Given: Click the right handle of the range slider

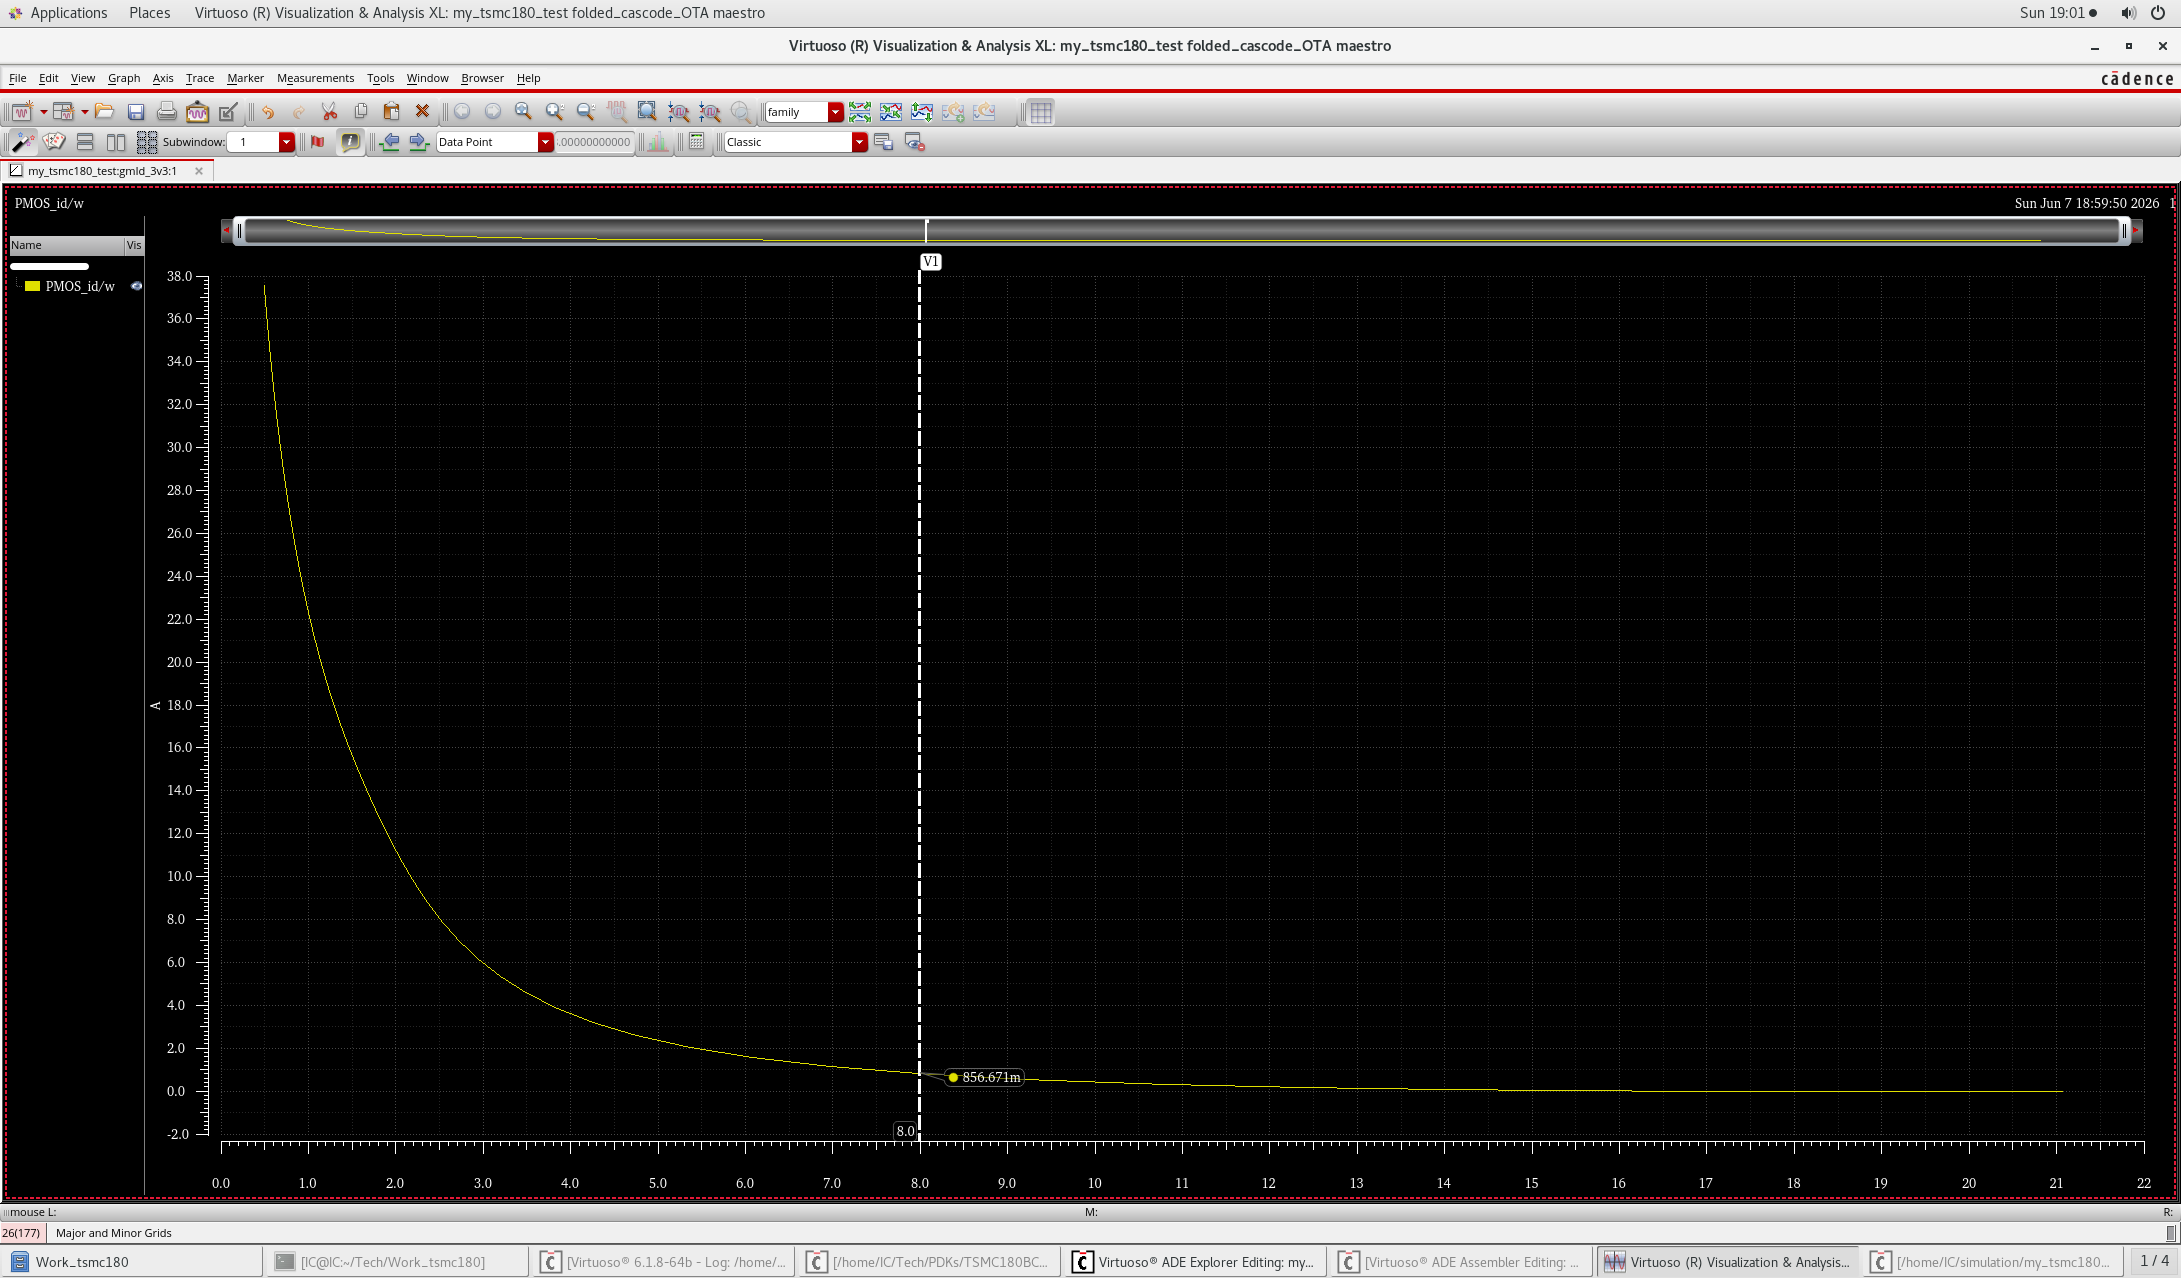Looking at the screenshot, I should [x=2124, y=231].
